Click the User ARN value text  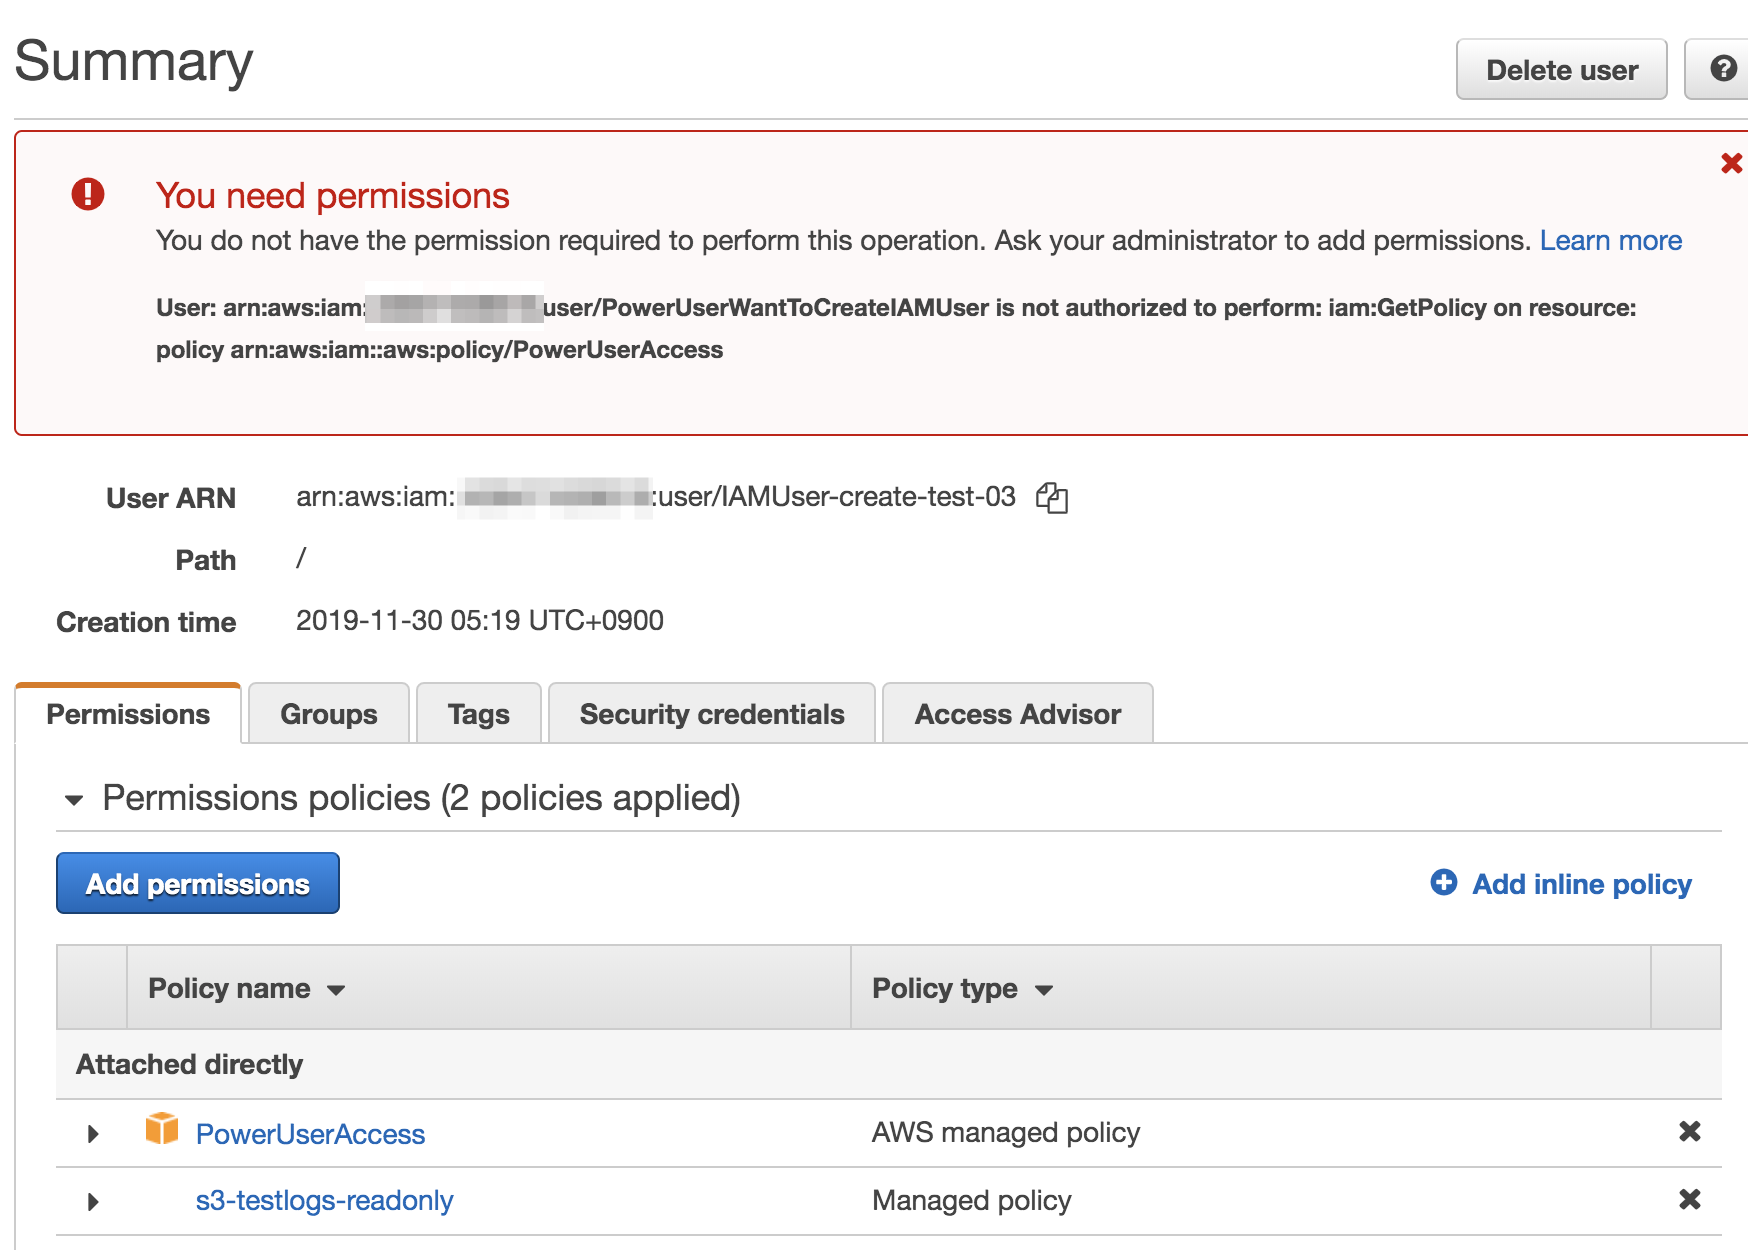coord(656,497)
